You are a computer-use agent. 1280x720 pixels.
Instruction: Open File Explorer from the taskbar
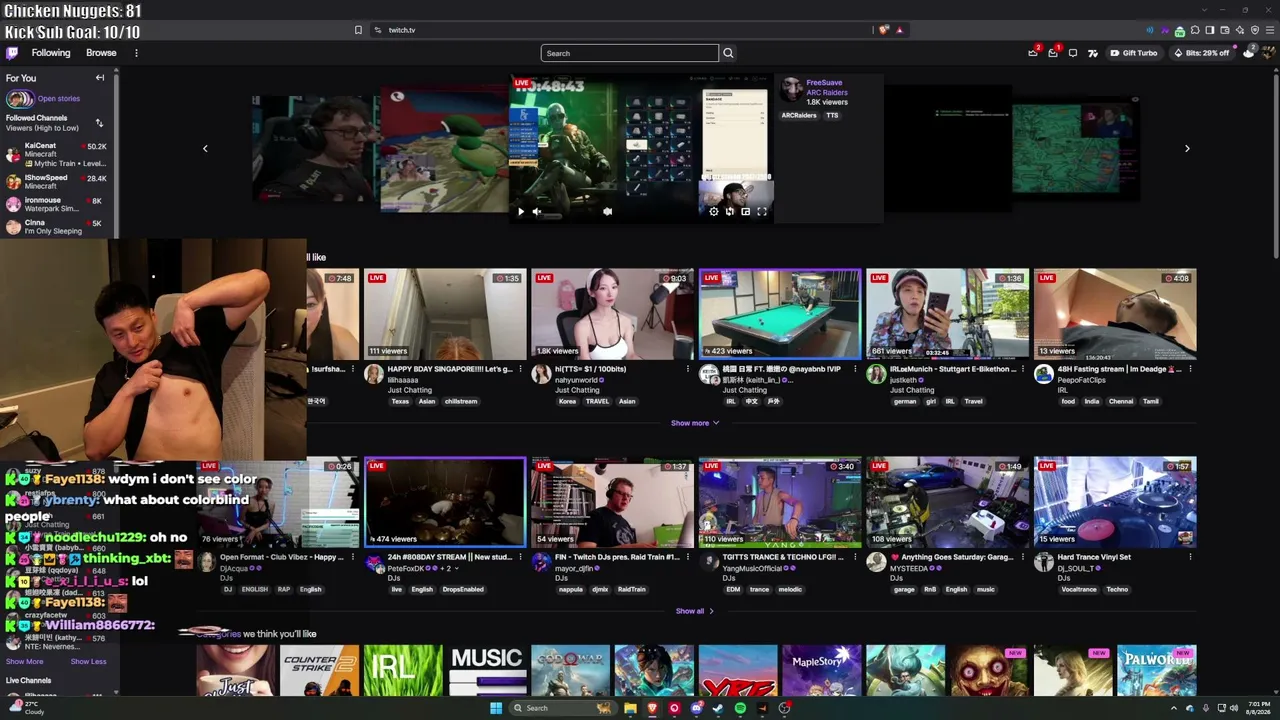coord(630,708)
